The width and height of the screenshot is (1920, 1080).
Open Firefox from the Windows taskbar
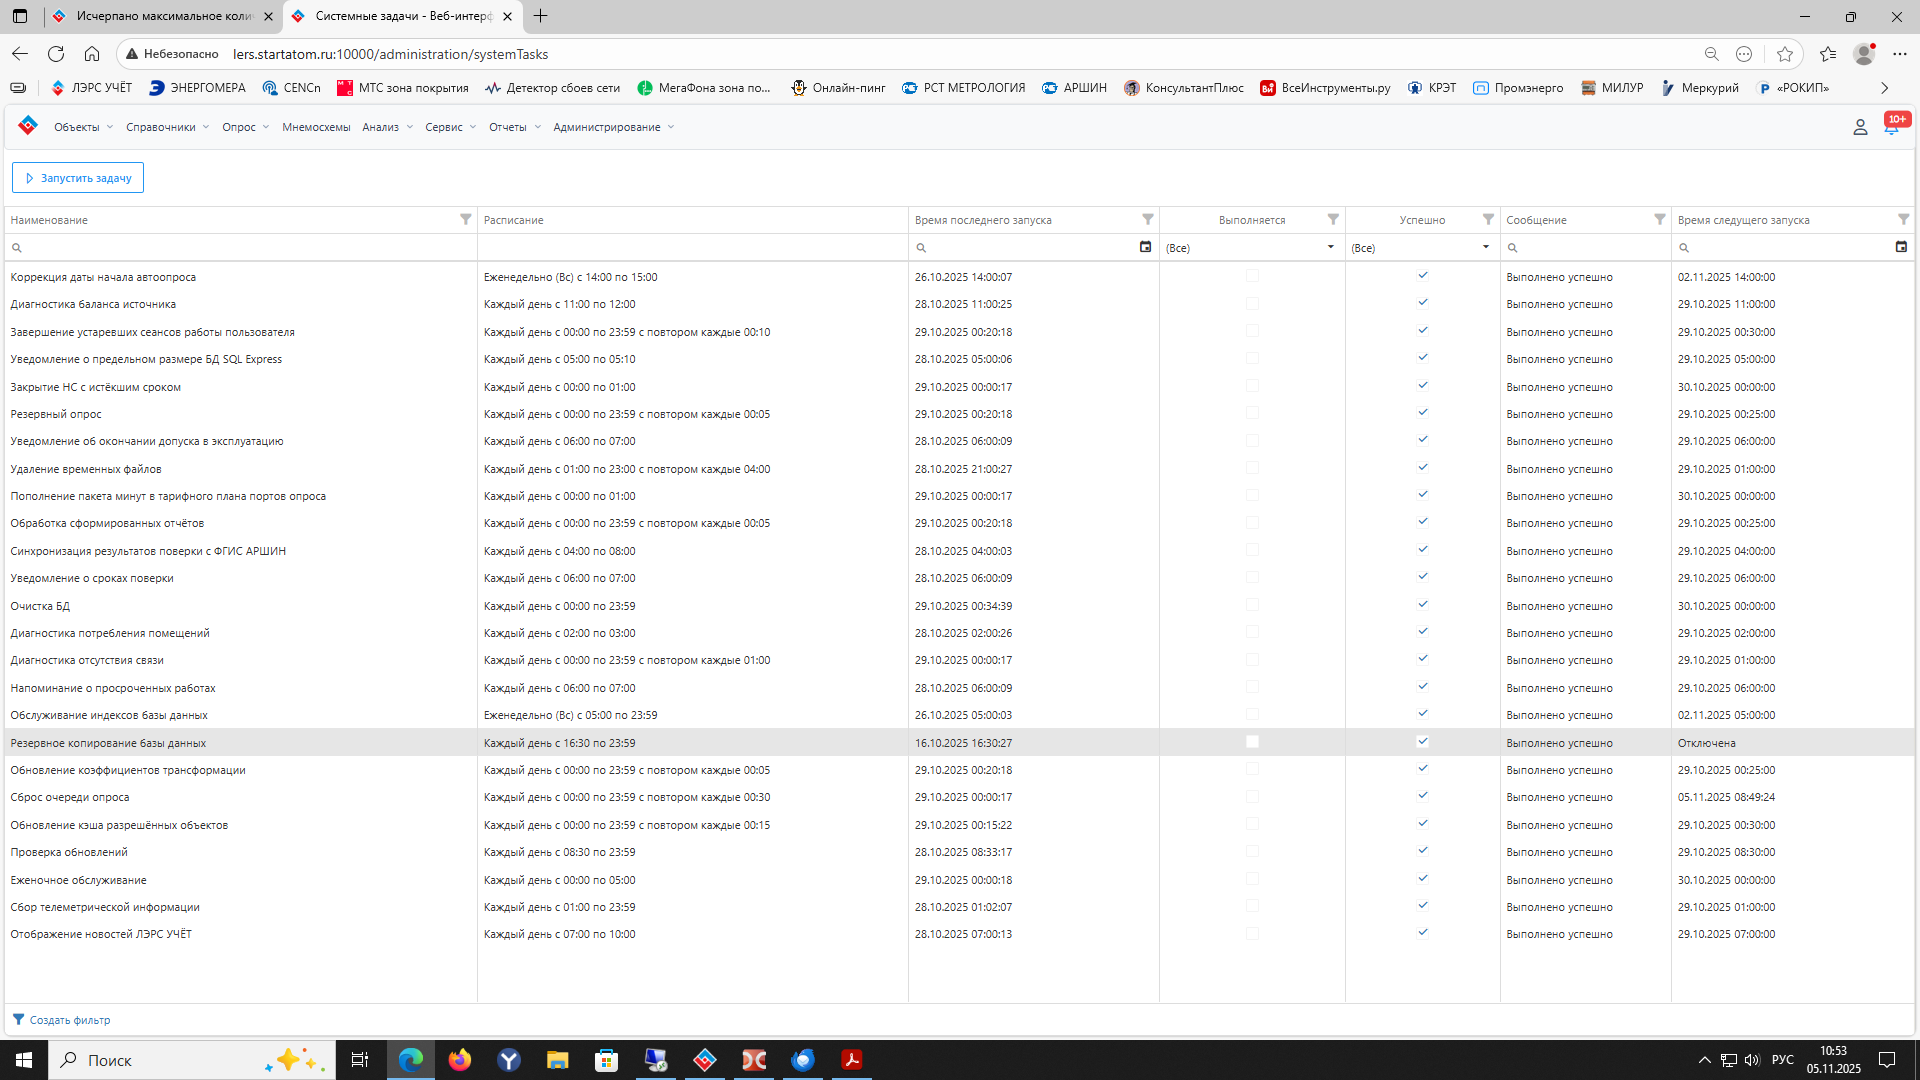pos(460,1060)
